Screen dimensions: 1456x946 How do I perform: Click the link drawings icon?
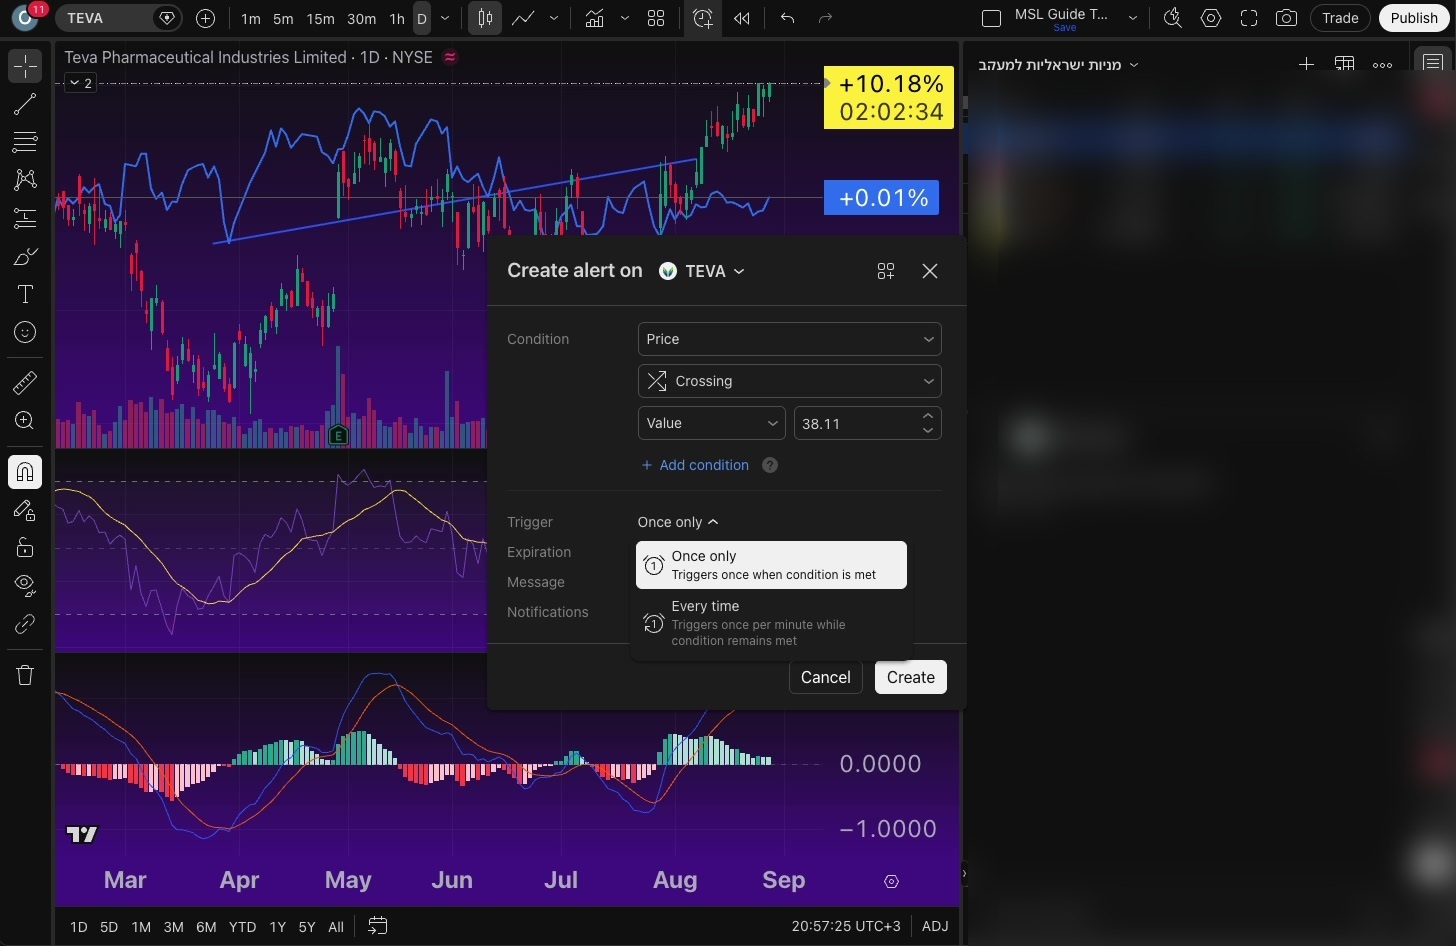[25, 624]
